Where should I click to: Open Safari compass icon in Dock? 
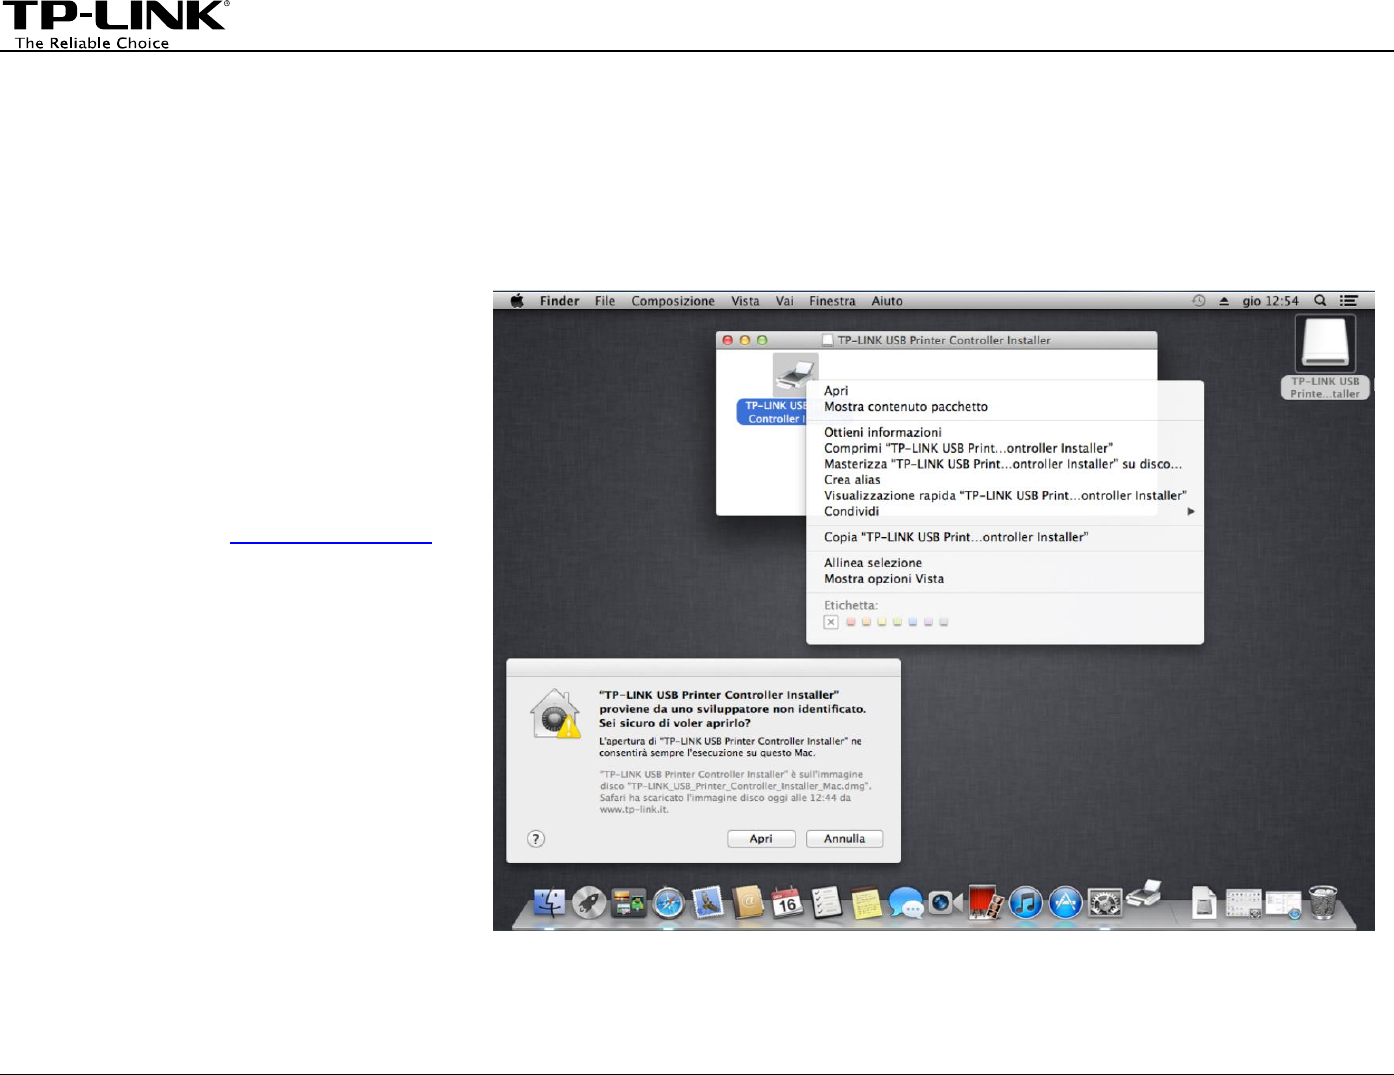click(668, 903)
